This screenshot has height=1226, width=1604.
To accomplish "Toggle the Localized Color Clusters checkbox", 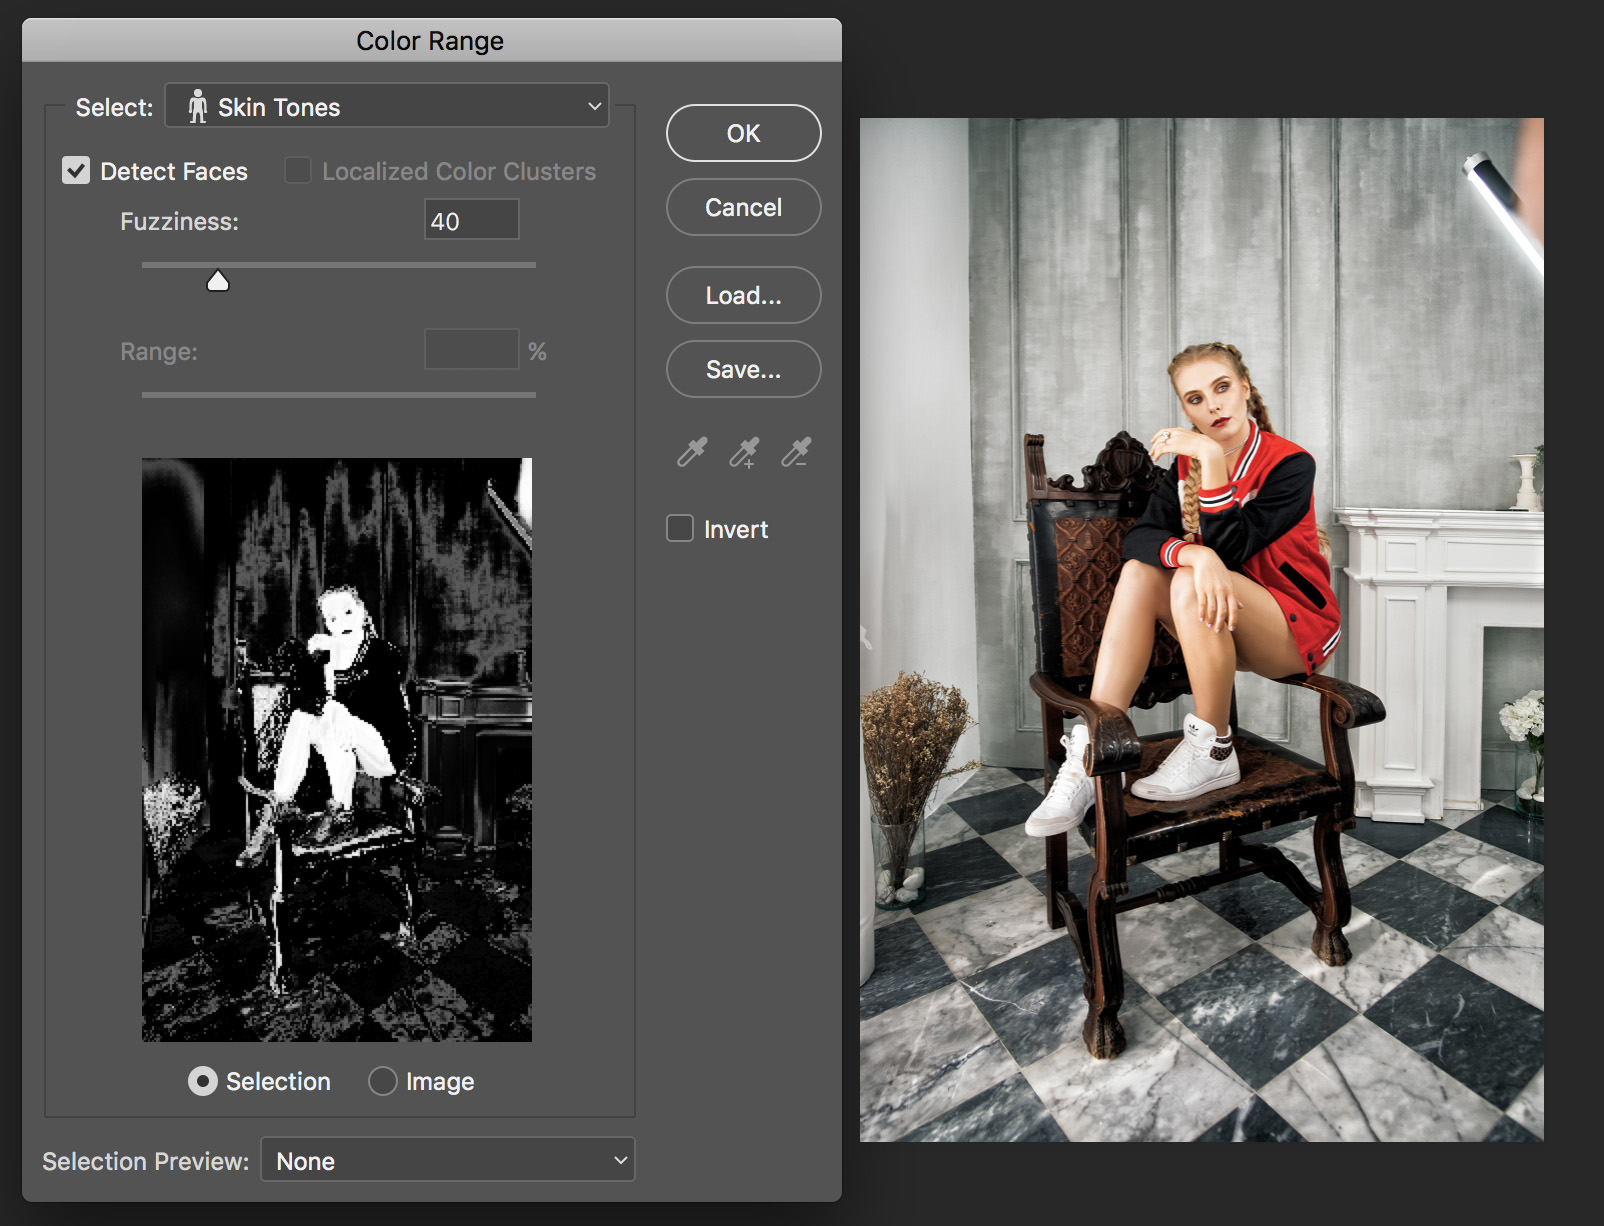I will (x=298, y=171).
